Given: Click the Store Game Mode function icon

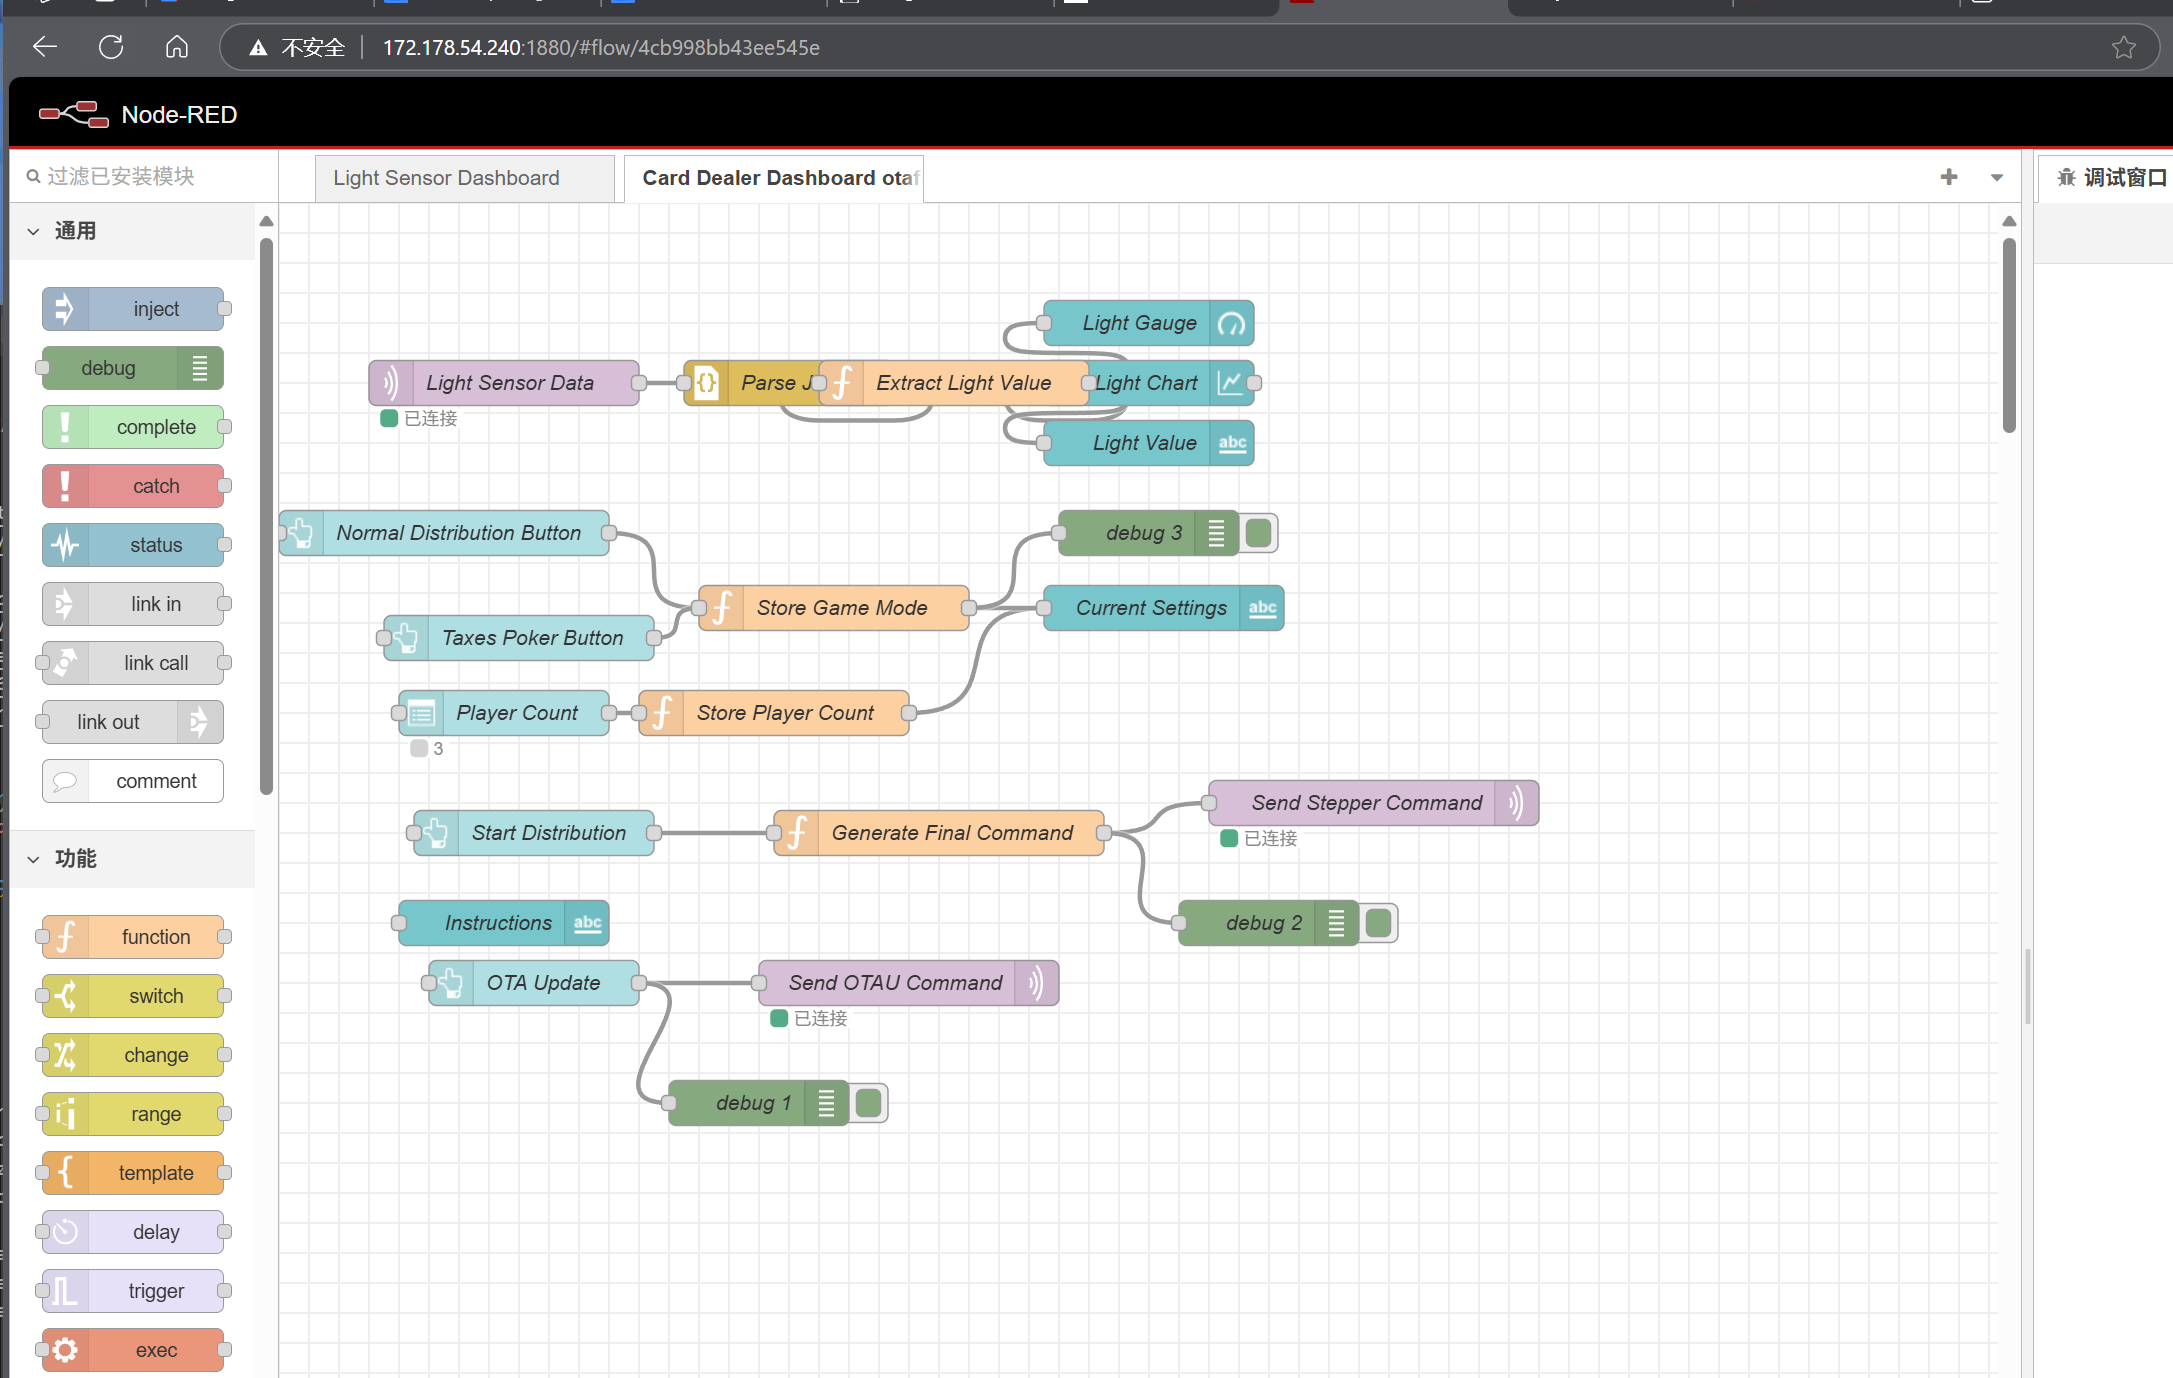Looking at the screenshot, I should (722, 608).
